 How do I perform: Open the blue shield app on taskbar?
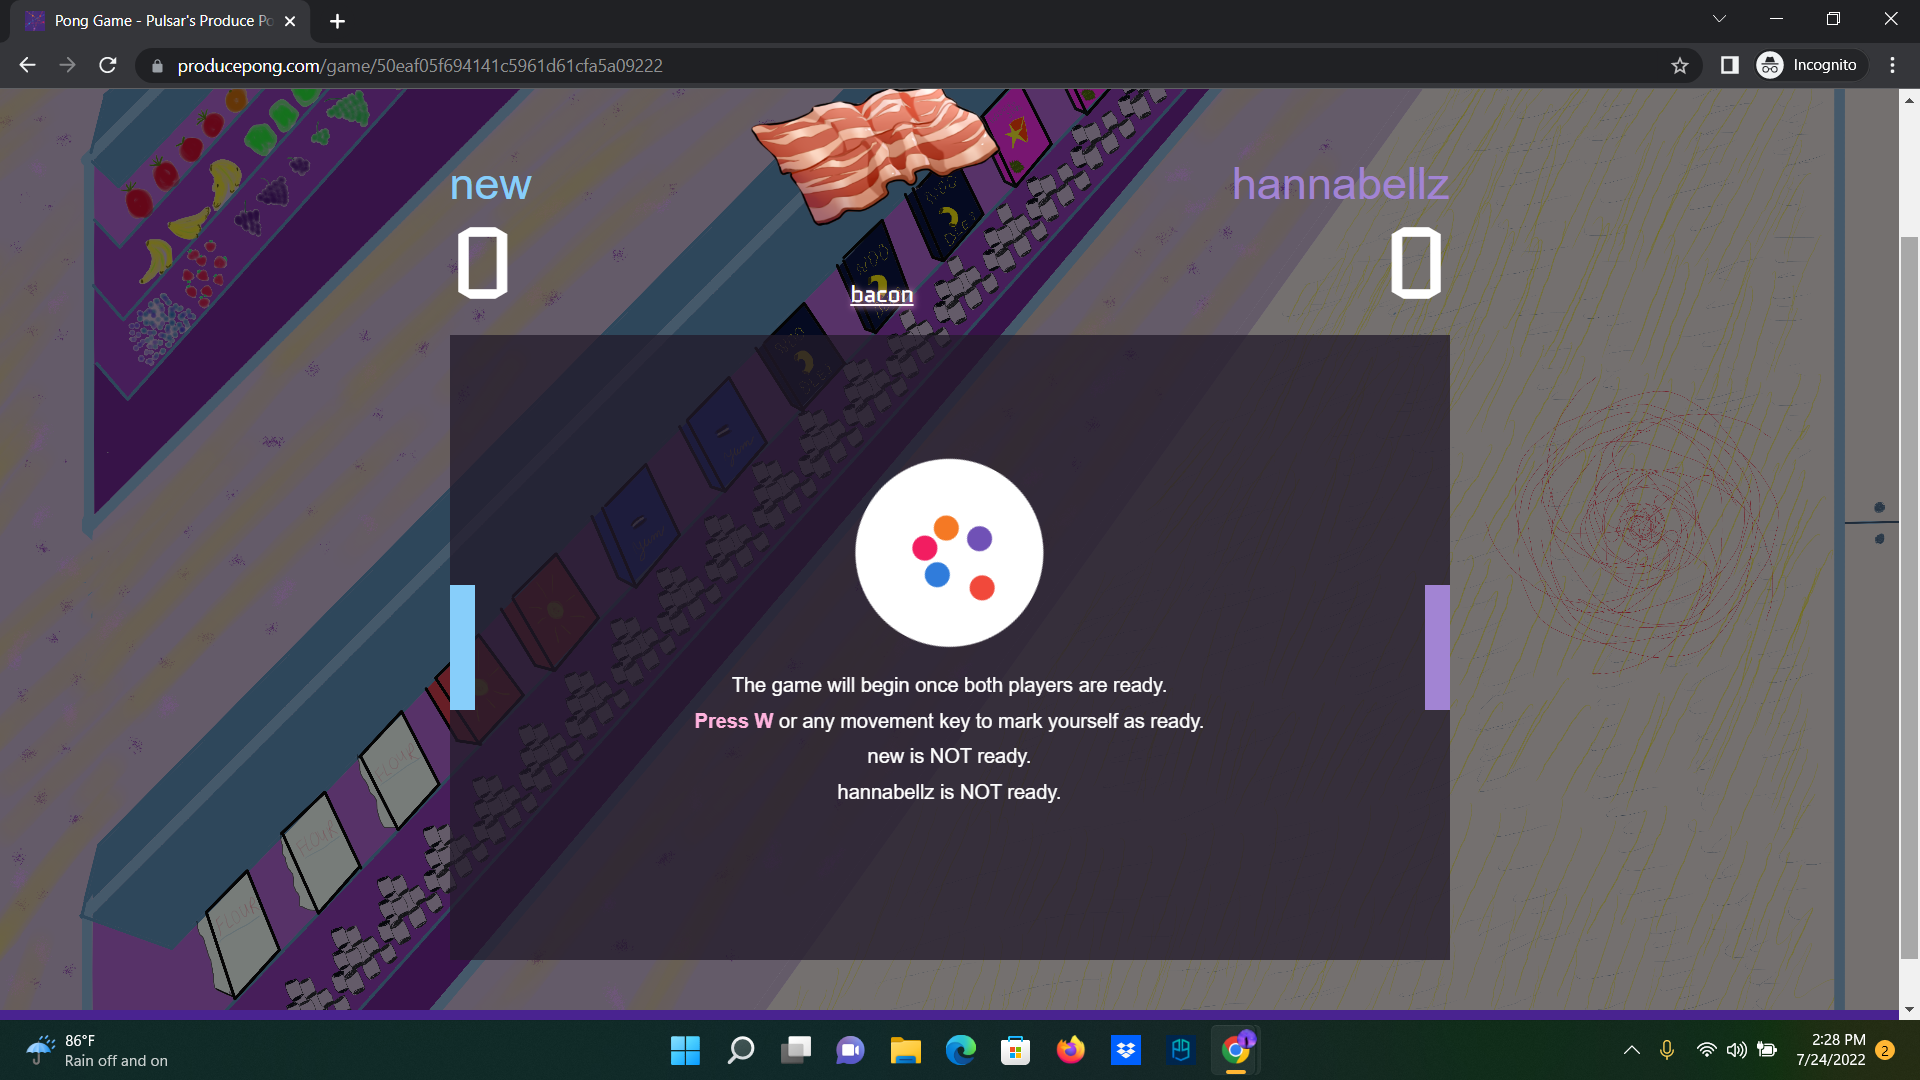[x=1181, y=1050]
